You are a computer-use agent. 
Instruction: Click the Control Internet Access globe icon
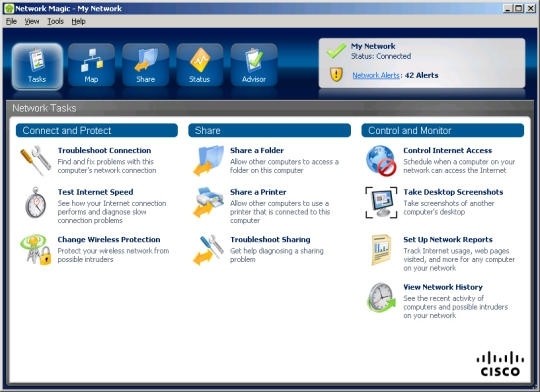point(381,161)
